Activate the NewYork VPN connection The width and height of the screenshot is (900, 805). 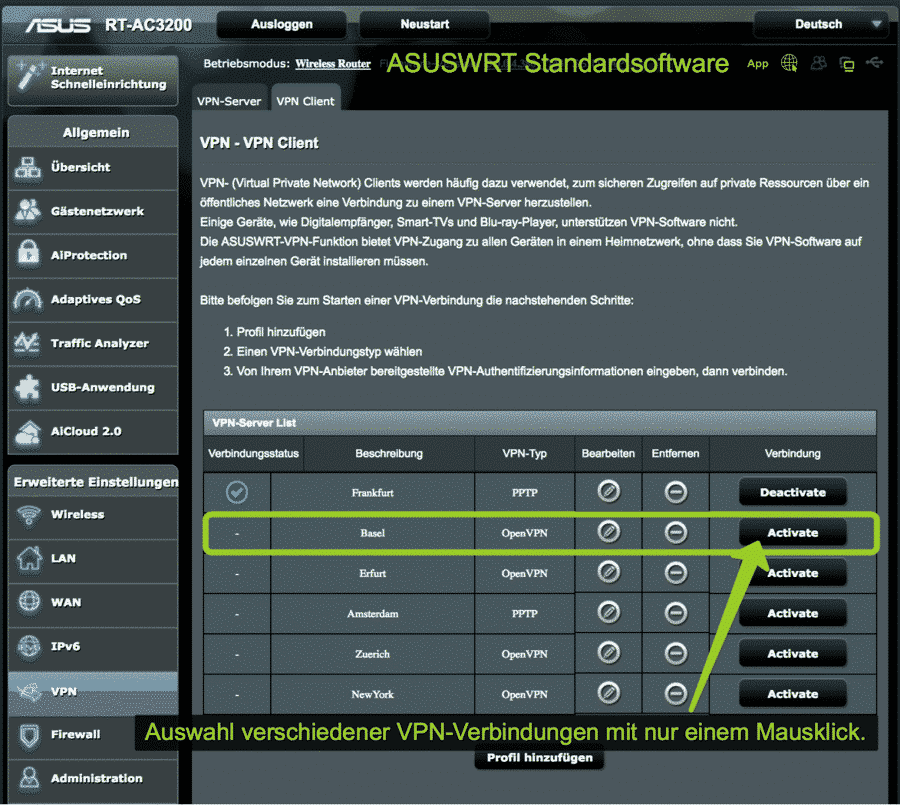(793, 694)
